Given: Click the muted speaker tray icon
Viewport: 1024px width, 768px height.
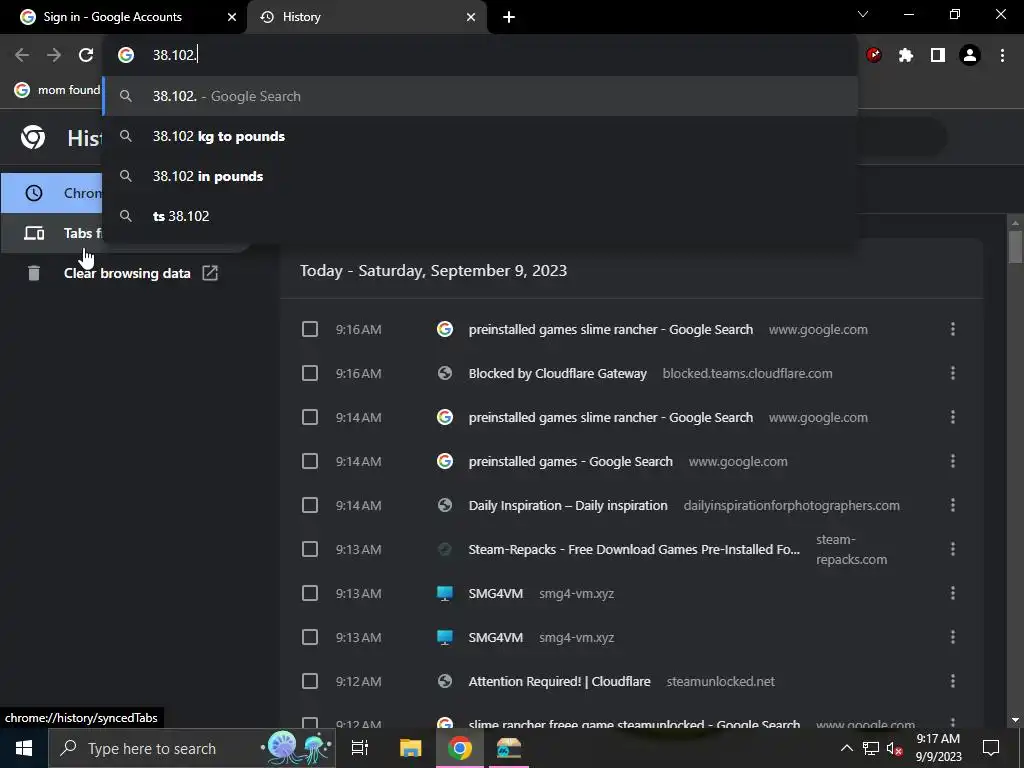Looking at the screenshot, I should click(894, 748).
